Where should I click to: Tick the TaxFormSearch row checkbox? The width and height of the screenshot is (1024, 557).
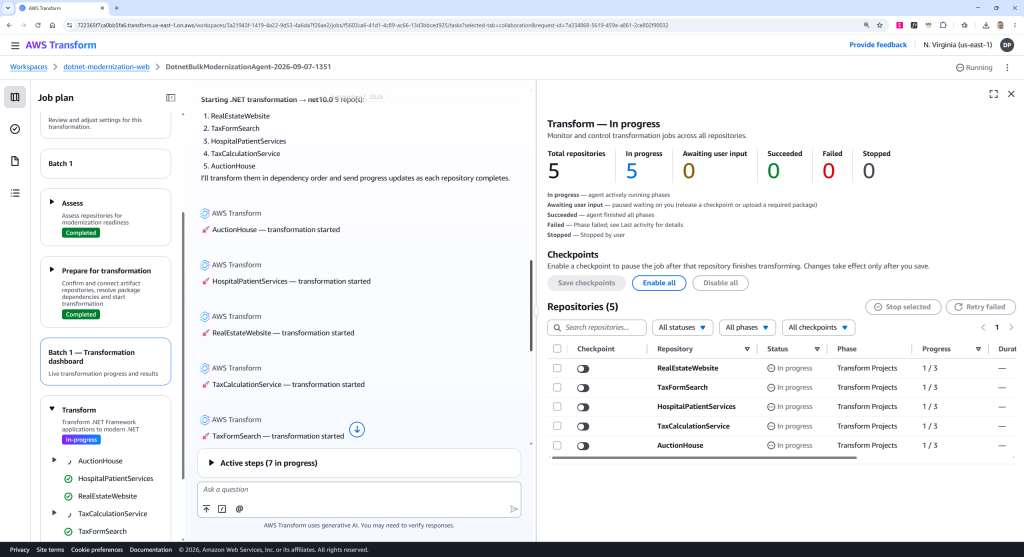pos(557,387)
